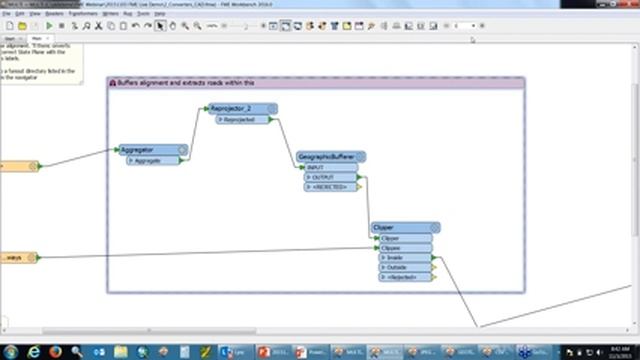Screen dimensions: 640x360
Task: Open the Transformers menu
Action: point(83,14)
